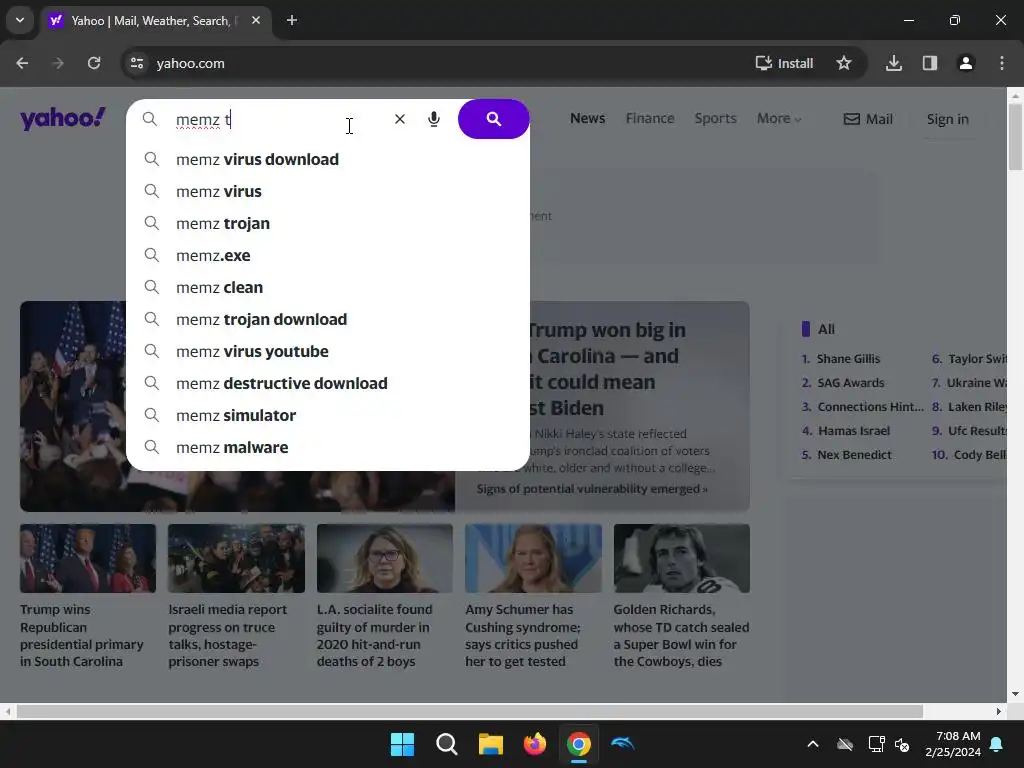
Task: Select suggestion 'memz virus youtube'
Action: click(328, 351)
